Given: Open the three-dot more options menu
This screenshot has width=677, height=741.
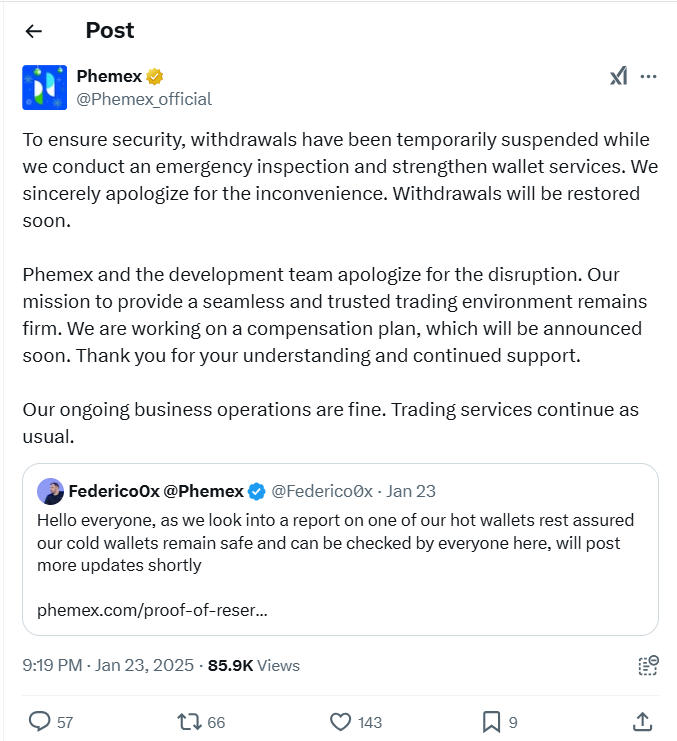Looking at the screenshot, I should 648,77.
